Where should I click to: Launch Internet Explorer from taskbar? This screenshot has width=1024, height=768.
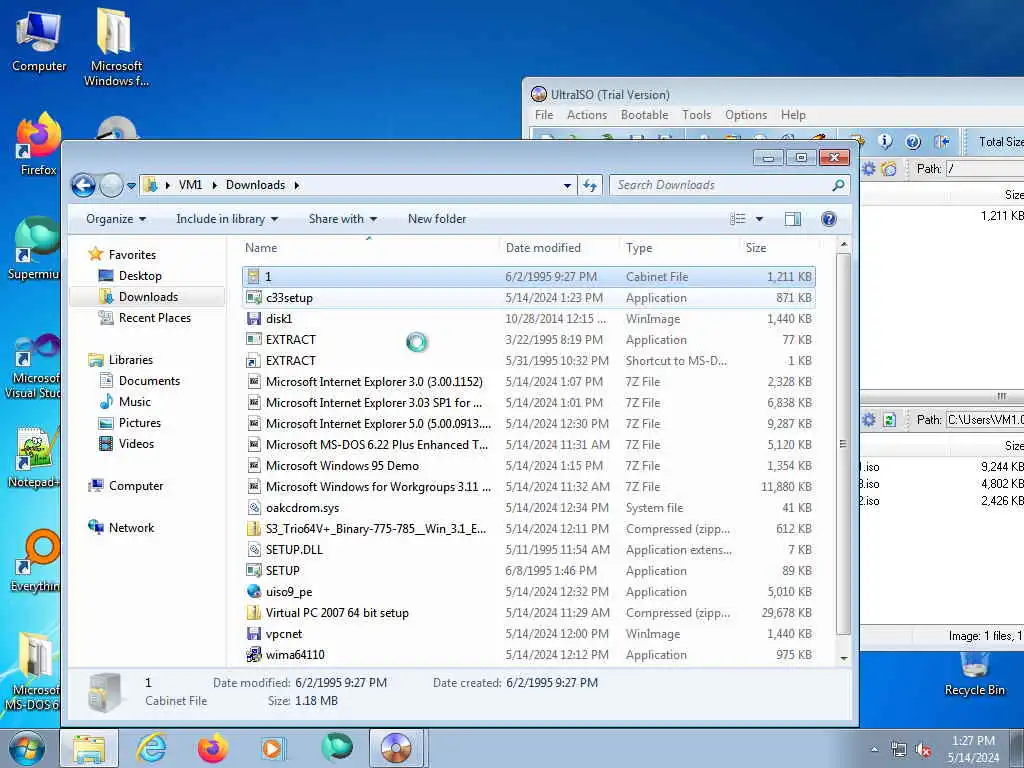151,748
